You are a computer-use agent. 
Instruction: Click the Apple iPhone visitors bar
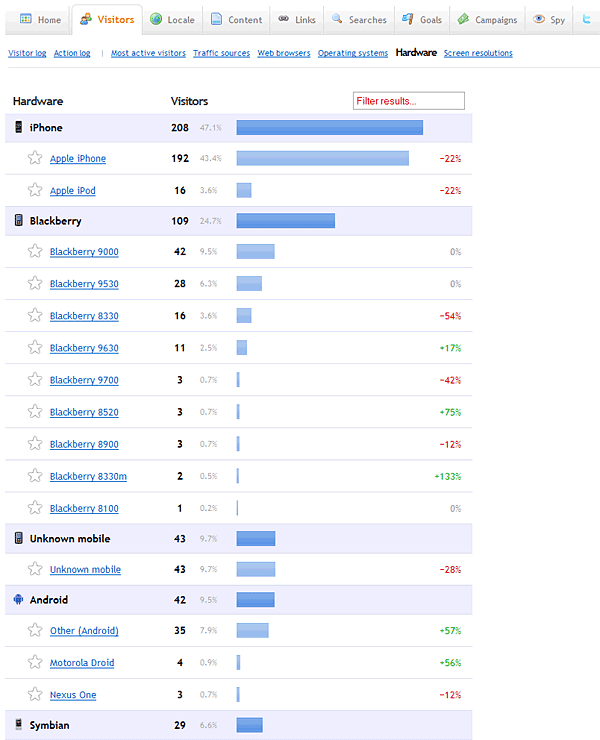322,158
